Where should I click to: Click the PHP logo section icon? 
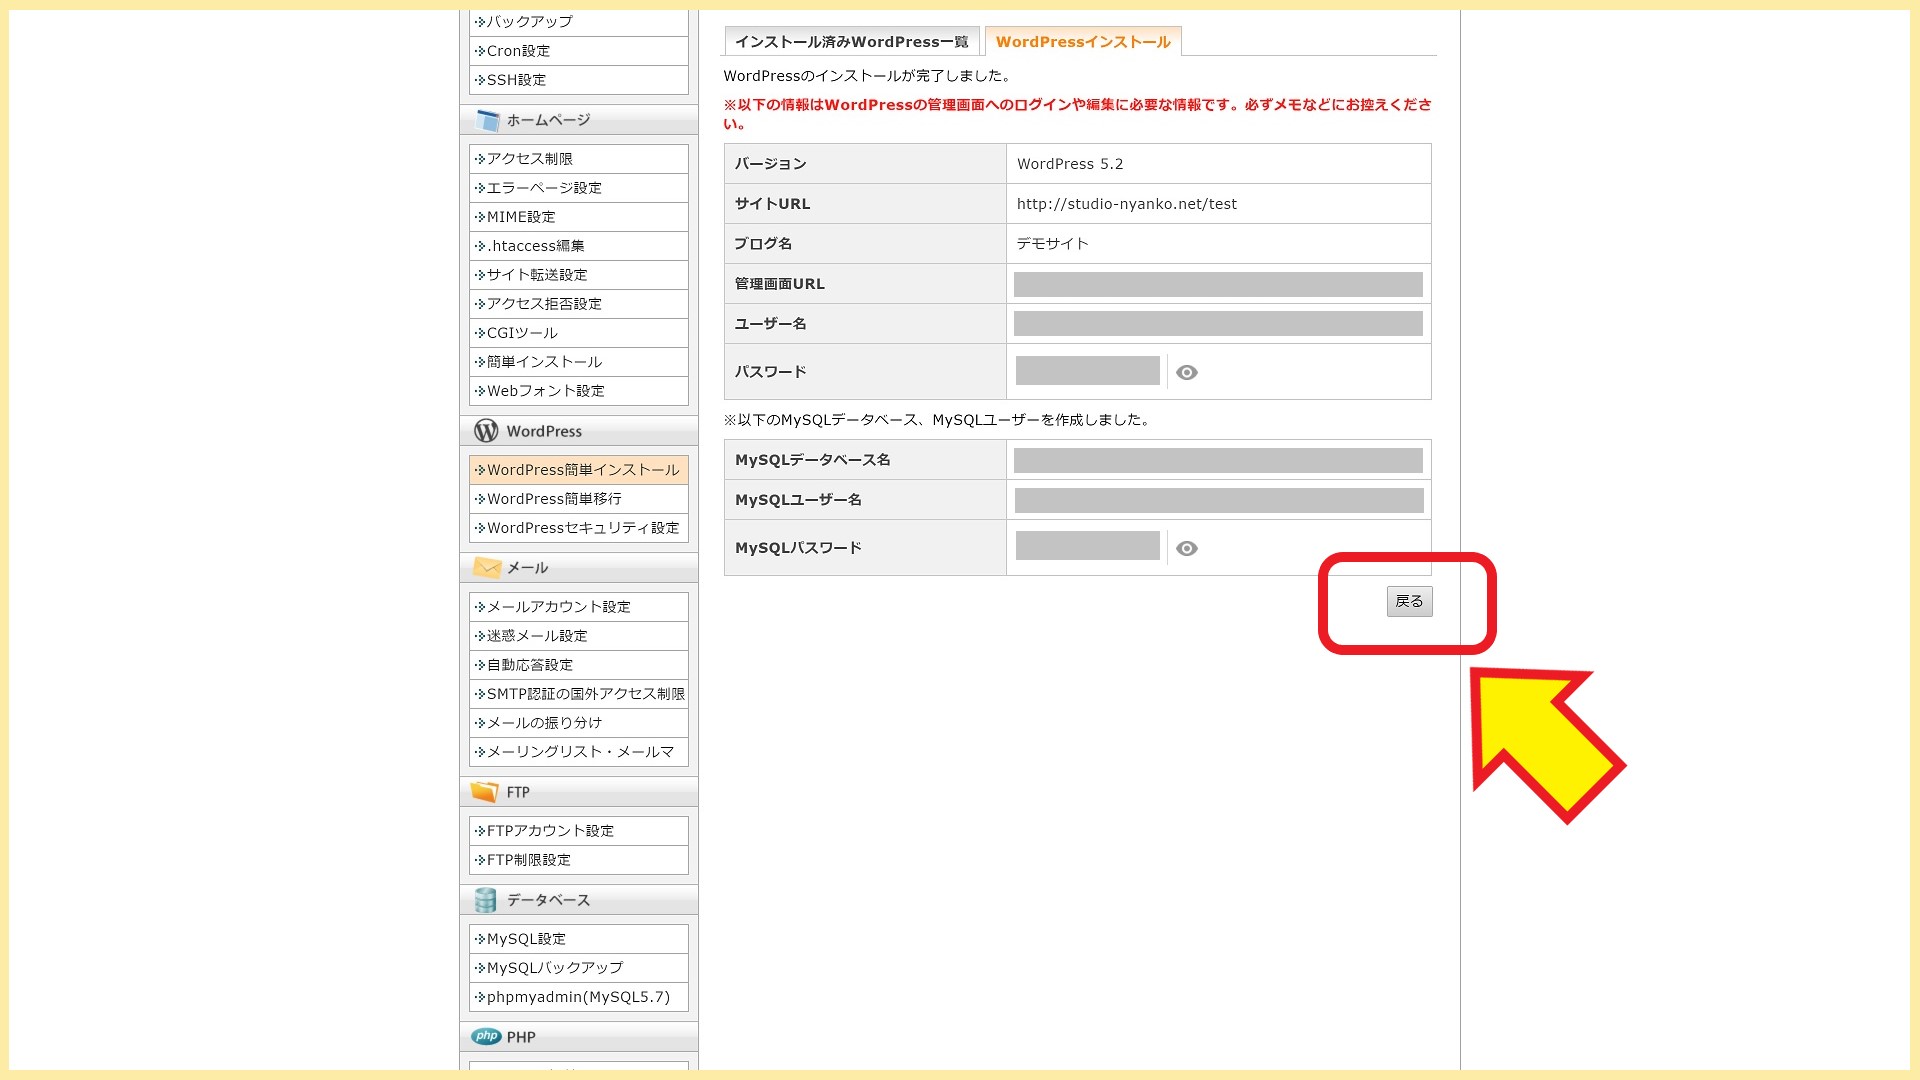487,1037
